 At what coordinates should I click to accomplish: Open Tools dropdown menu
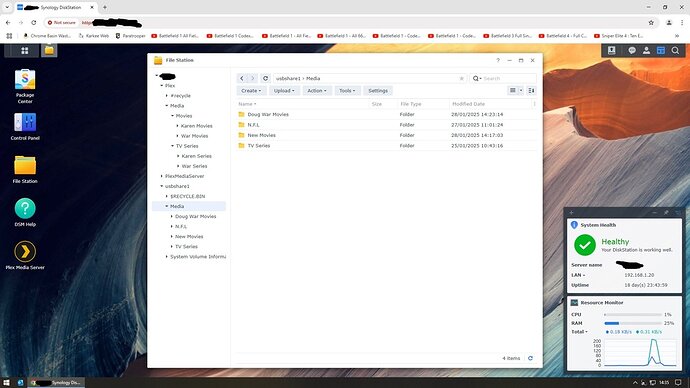[347, 91]
